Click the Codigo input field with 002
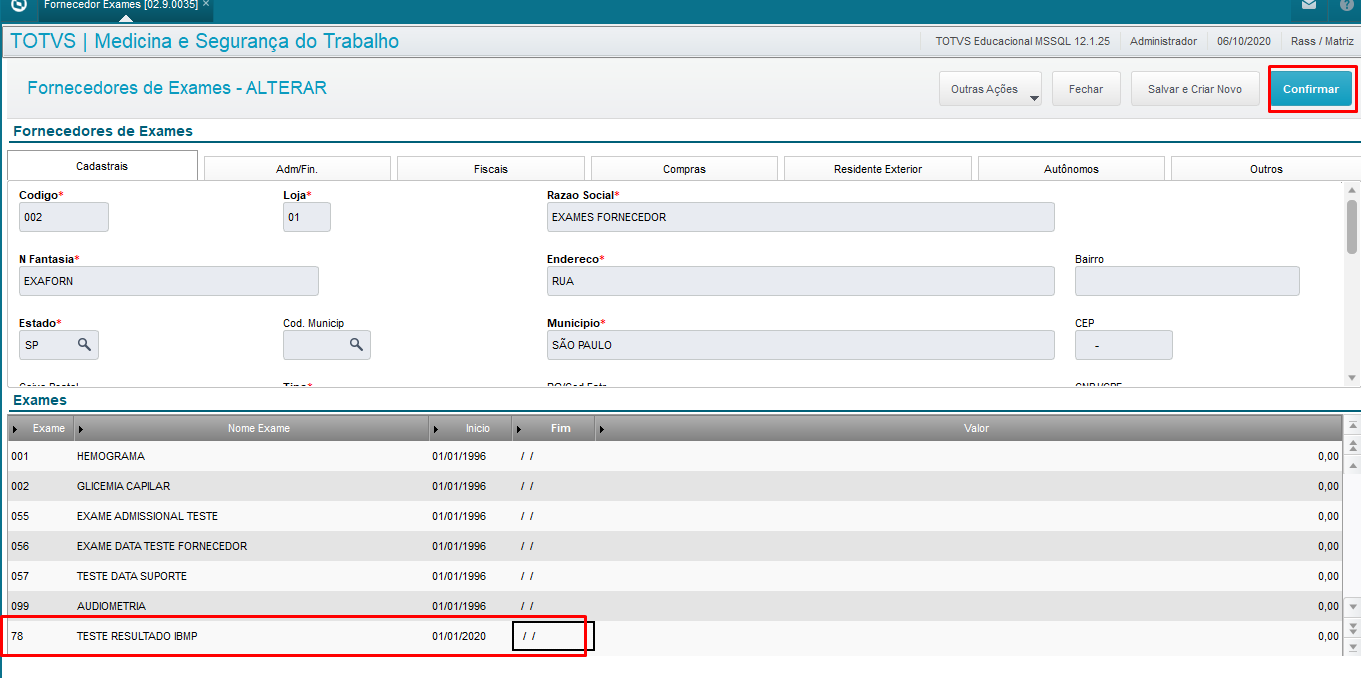1361x678 pixels. click(x=64, y=217)
